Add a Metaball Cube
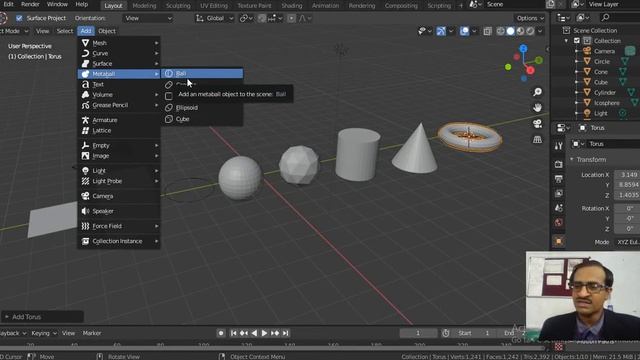640x360 pixels. point(202,119)
